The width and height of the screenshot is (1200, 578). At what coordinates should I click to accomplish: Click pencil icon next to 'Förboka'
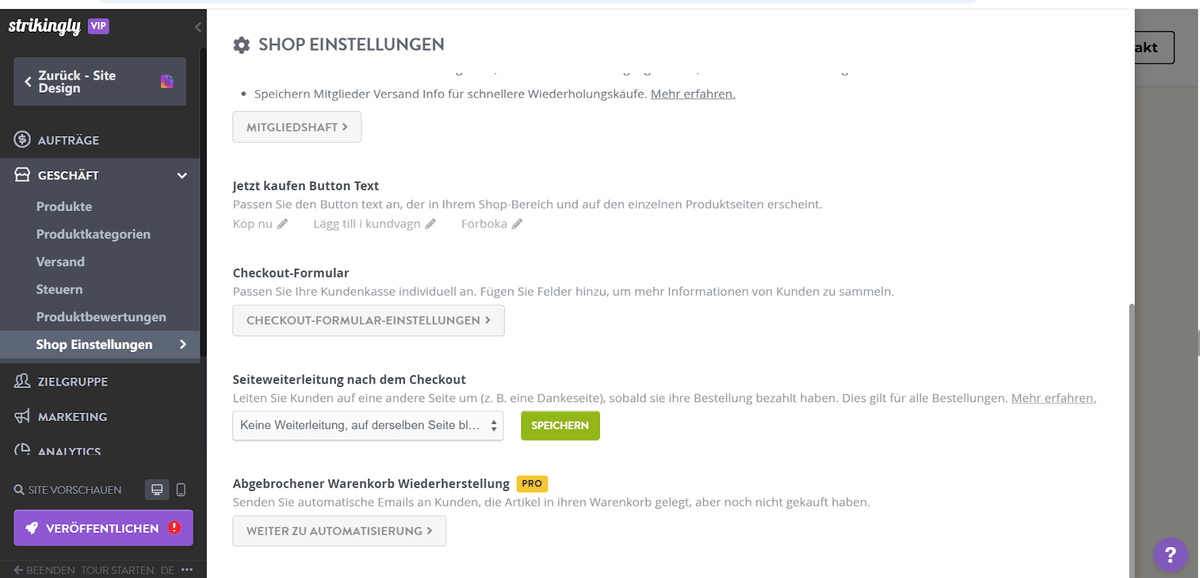(x=517, y=224)
